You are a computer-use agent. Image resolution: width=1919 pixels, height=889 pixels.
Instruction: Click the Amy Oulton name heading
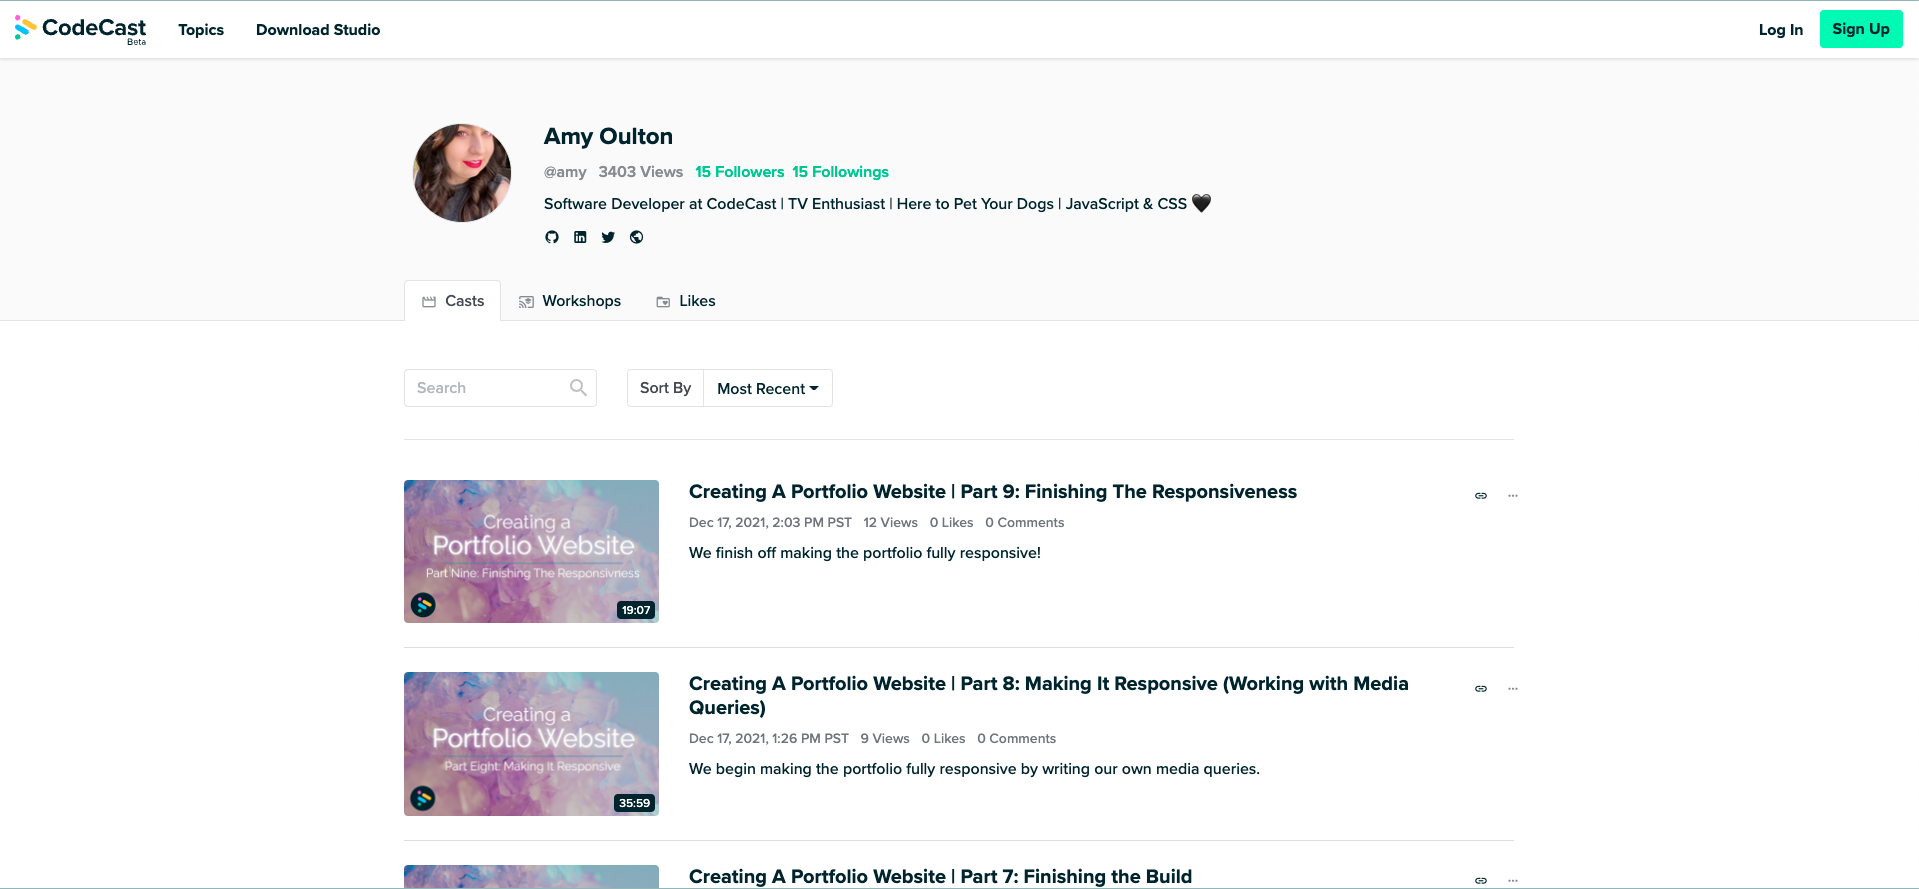[608, 136]
